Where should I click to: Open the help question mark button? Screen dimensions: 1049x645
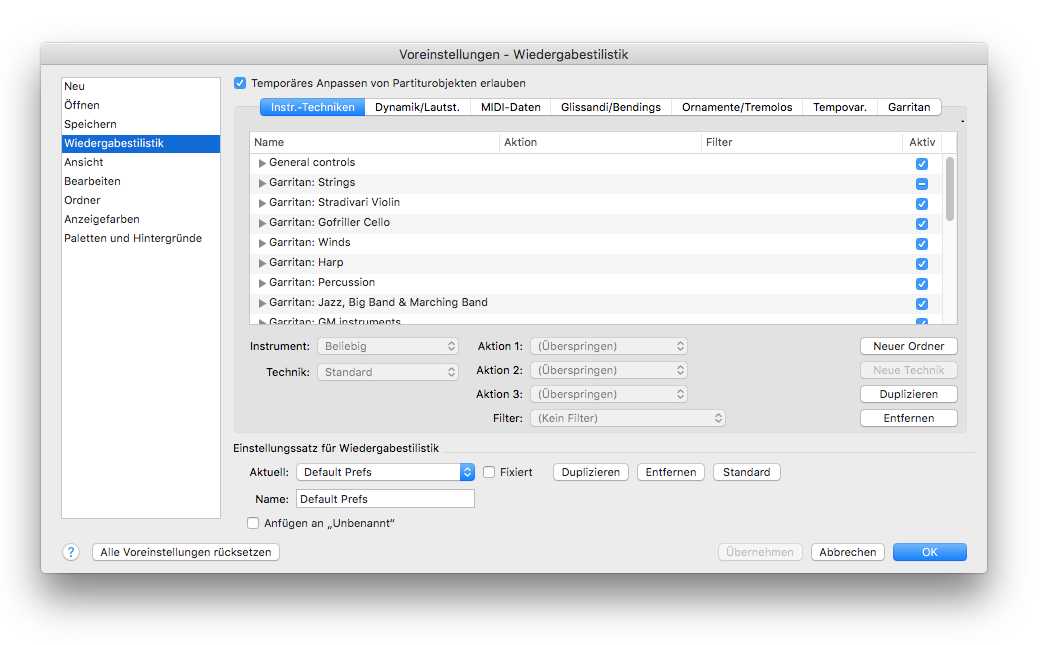click(x=71, y=552)
